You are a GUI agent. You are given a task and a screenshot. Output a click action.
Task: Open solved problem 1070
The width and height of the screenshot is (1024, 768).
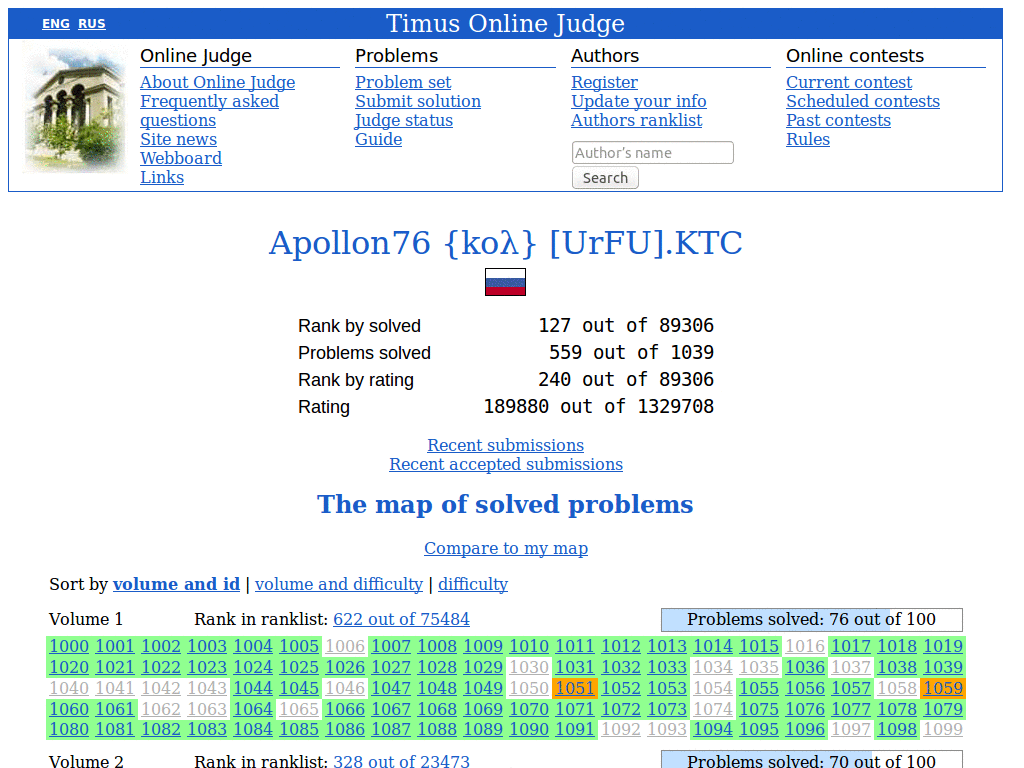(529, 709)
